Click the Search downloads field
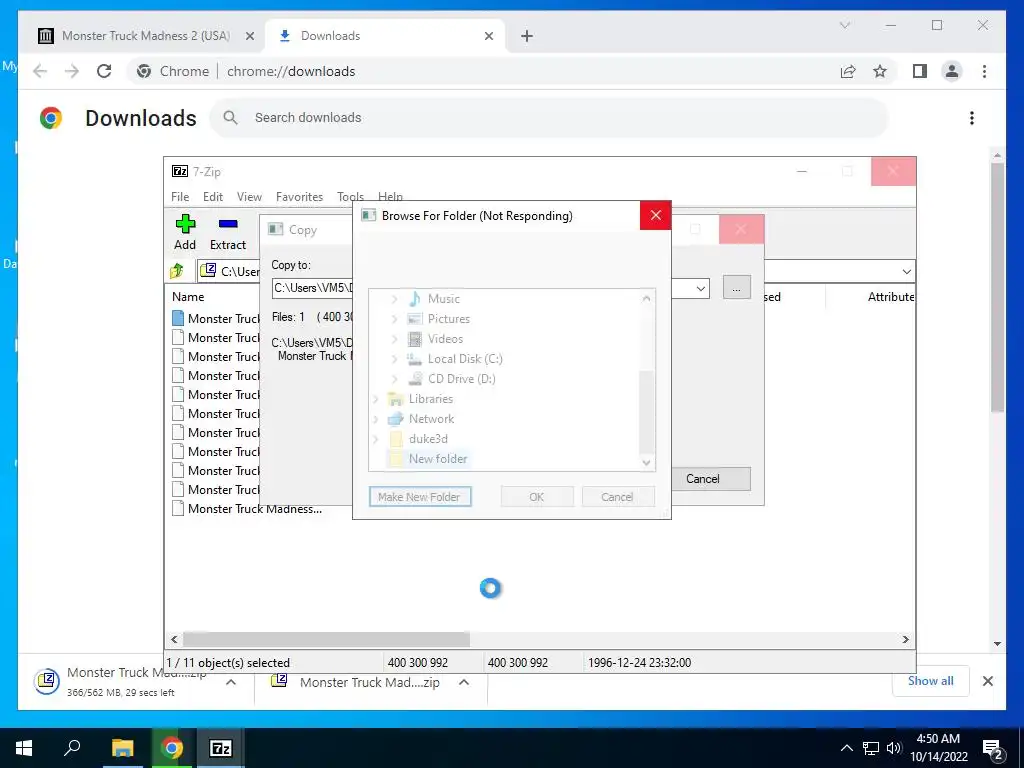Image resolution: width=1024 pixels, height=768 pixels. pos(549,118)
